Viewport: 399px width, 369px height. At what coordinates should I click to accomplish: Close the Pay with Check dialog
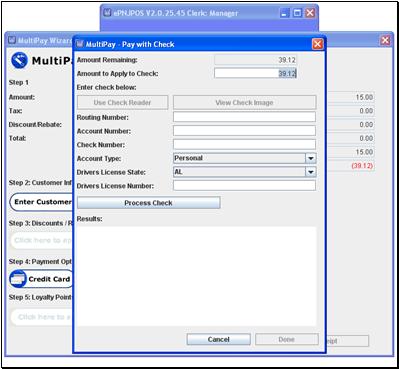317,44
